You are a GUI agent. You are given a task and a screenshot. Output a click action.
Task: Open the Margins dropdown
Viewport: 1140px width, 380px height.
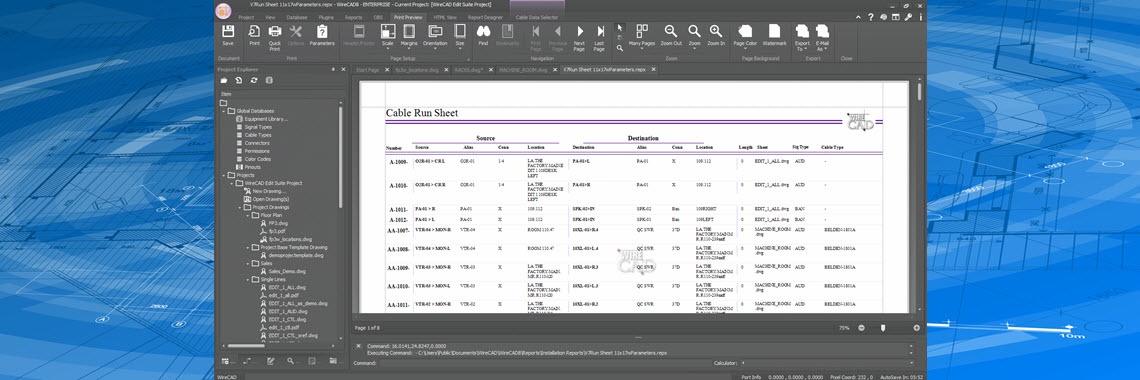coord(409,36)
